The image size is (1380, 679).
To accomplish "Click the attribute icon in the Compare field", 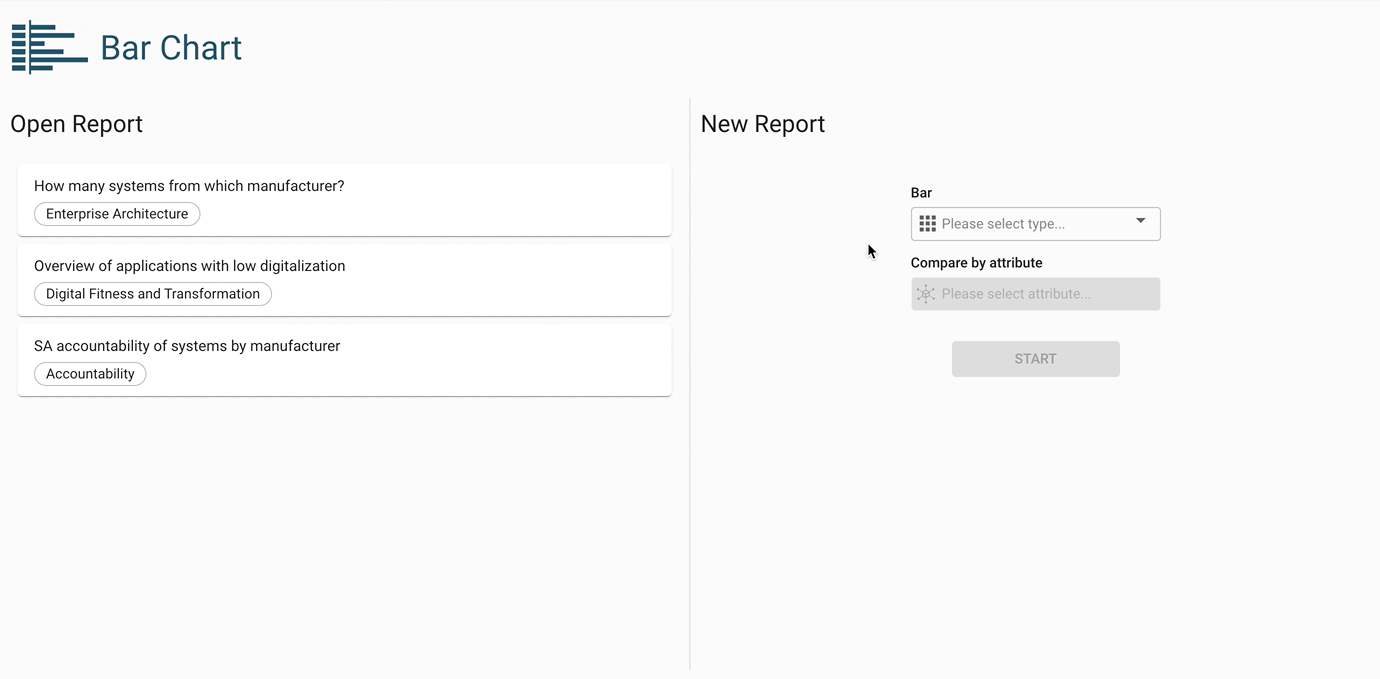I will 926,294.
